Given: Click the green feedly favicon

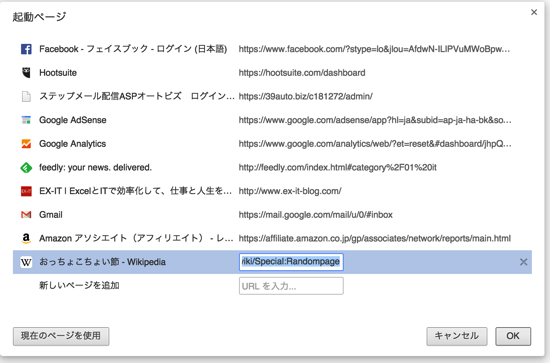Looking at the screenshot, I should pyautogui.click(x=26, y=168).
